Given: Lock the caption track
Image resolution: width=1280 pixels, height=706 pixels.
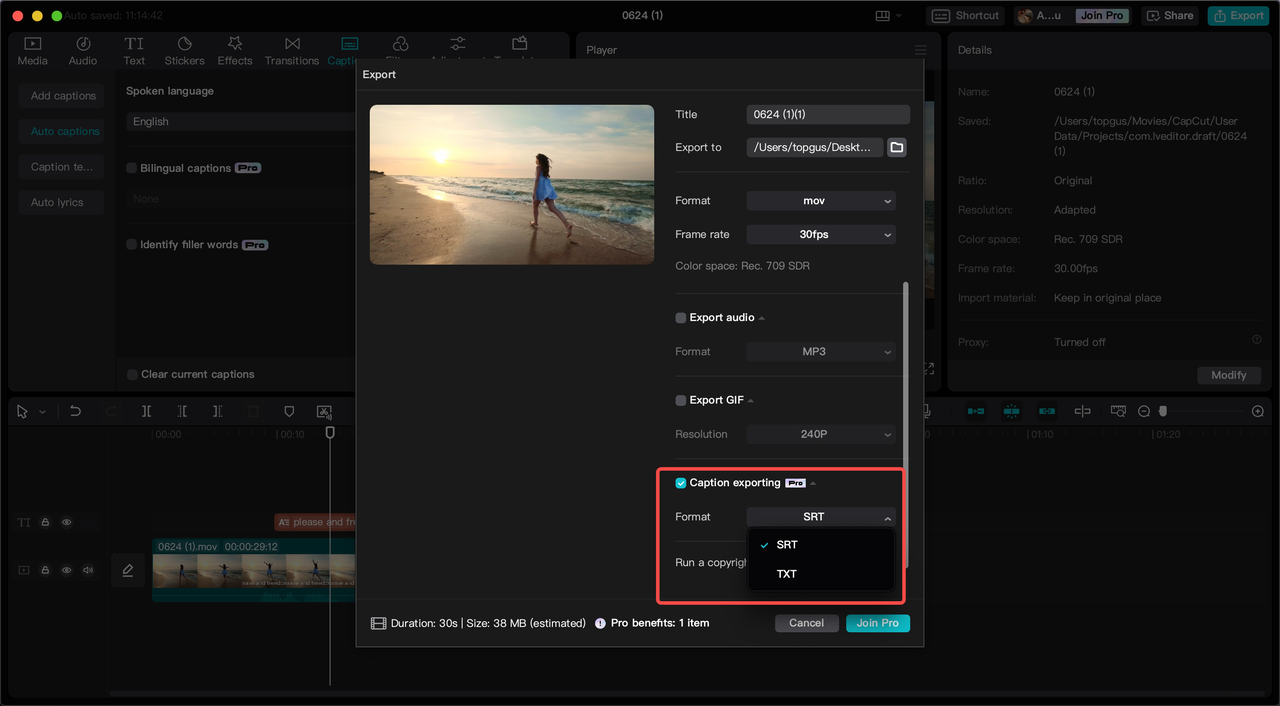Looking at the screenshot, I should 45,522.
